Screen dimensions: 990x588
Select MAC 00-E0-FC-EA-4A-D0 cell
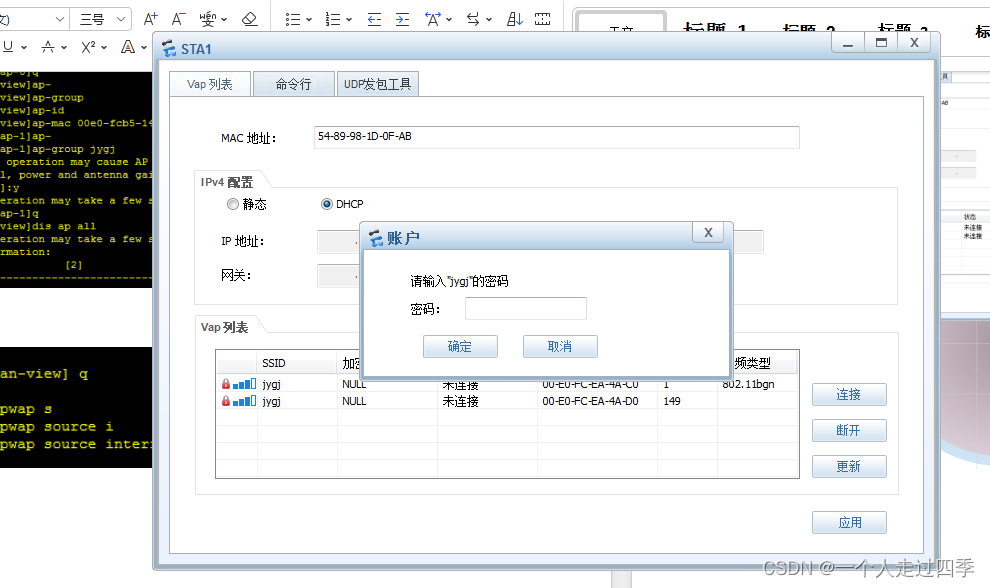click(x=597, y=401)
